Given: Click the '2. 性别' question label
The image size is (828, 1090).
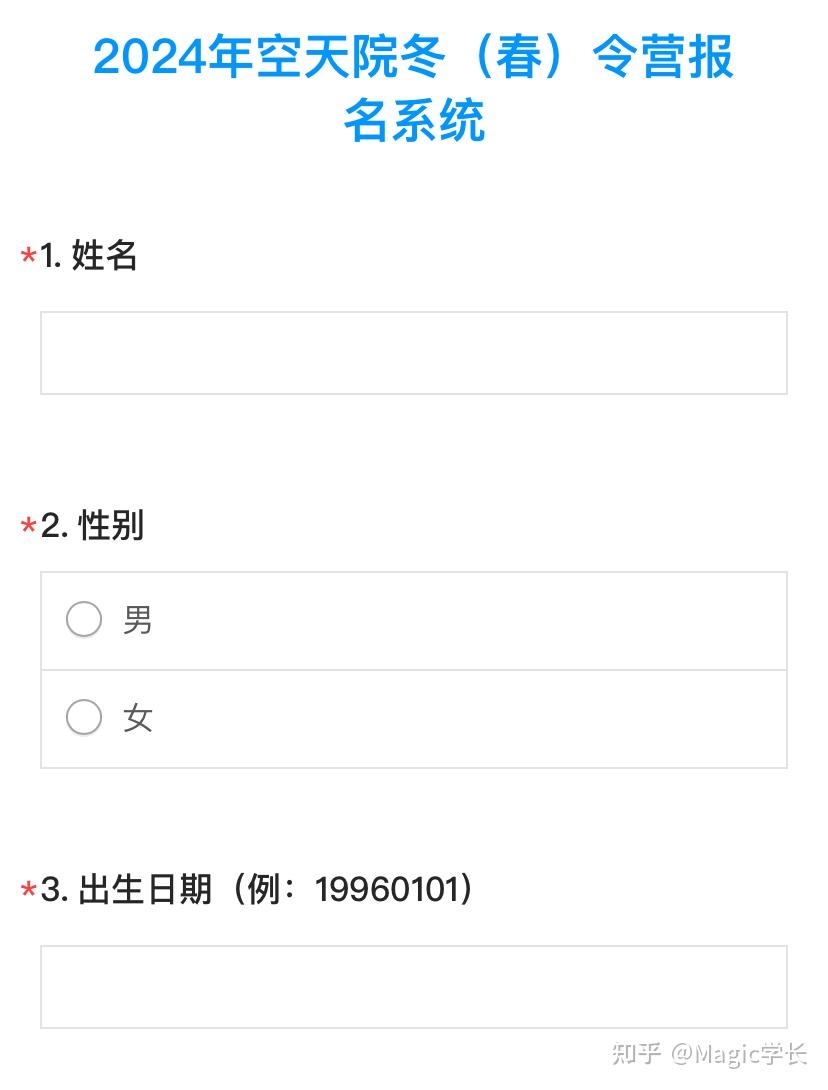Looking at the screenshot, I should click(92, 525).
